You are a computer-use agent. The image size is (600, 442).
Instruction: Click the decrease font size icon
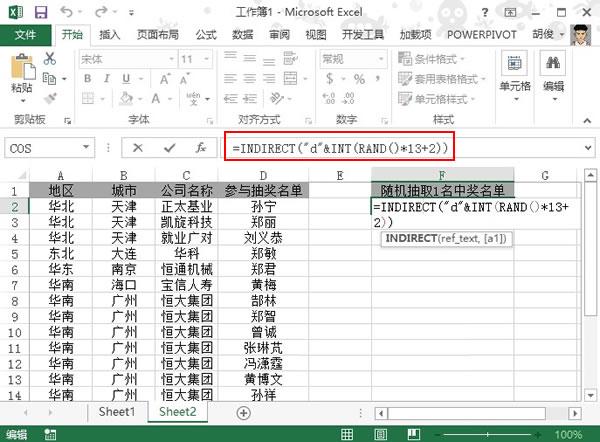(184, 80)
